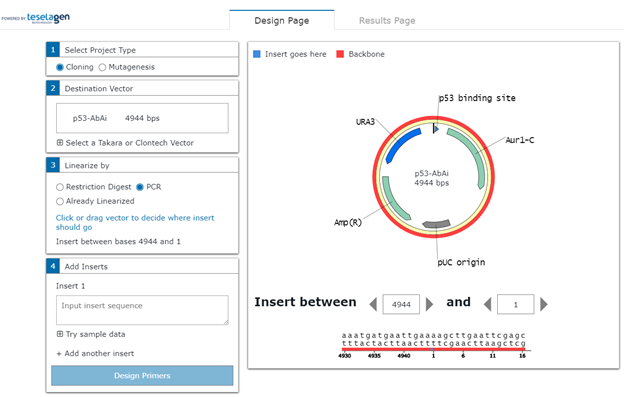Expand Try sample data option

91,334
